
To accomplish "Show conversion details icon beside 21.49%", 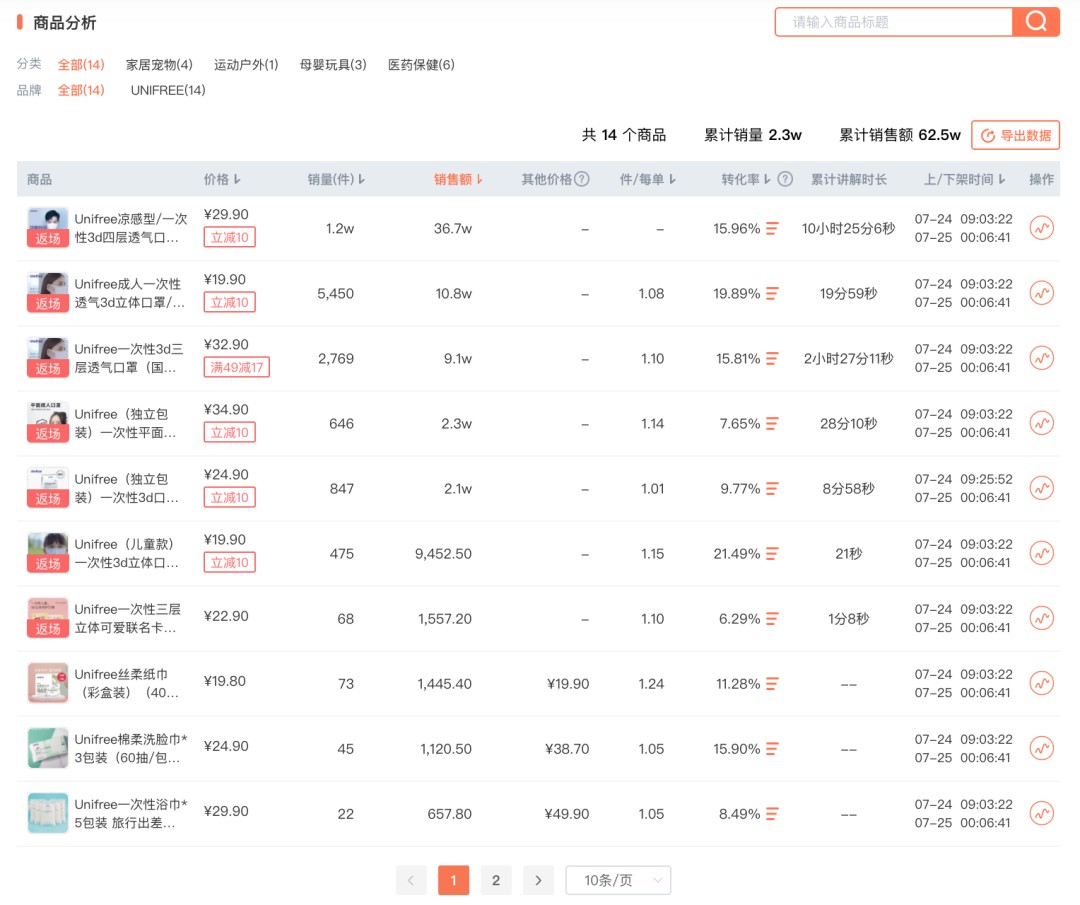I will (x=772, y=554).
